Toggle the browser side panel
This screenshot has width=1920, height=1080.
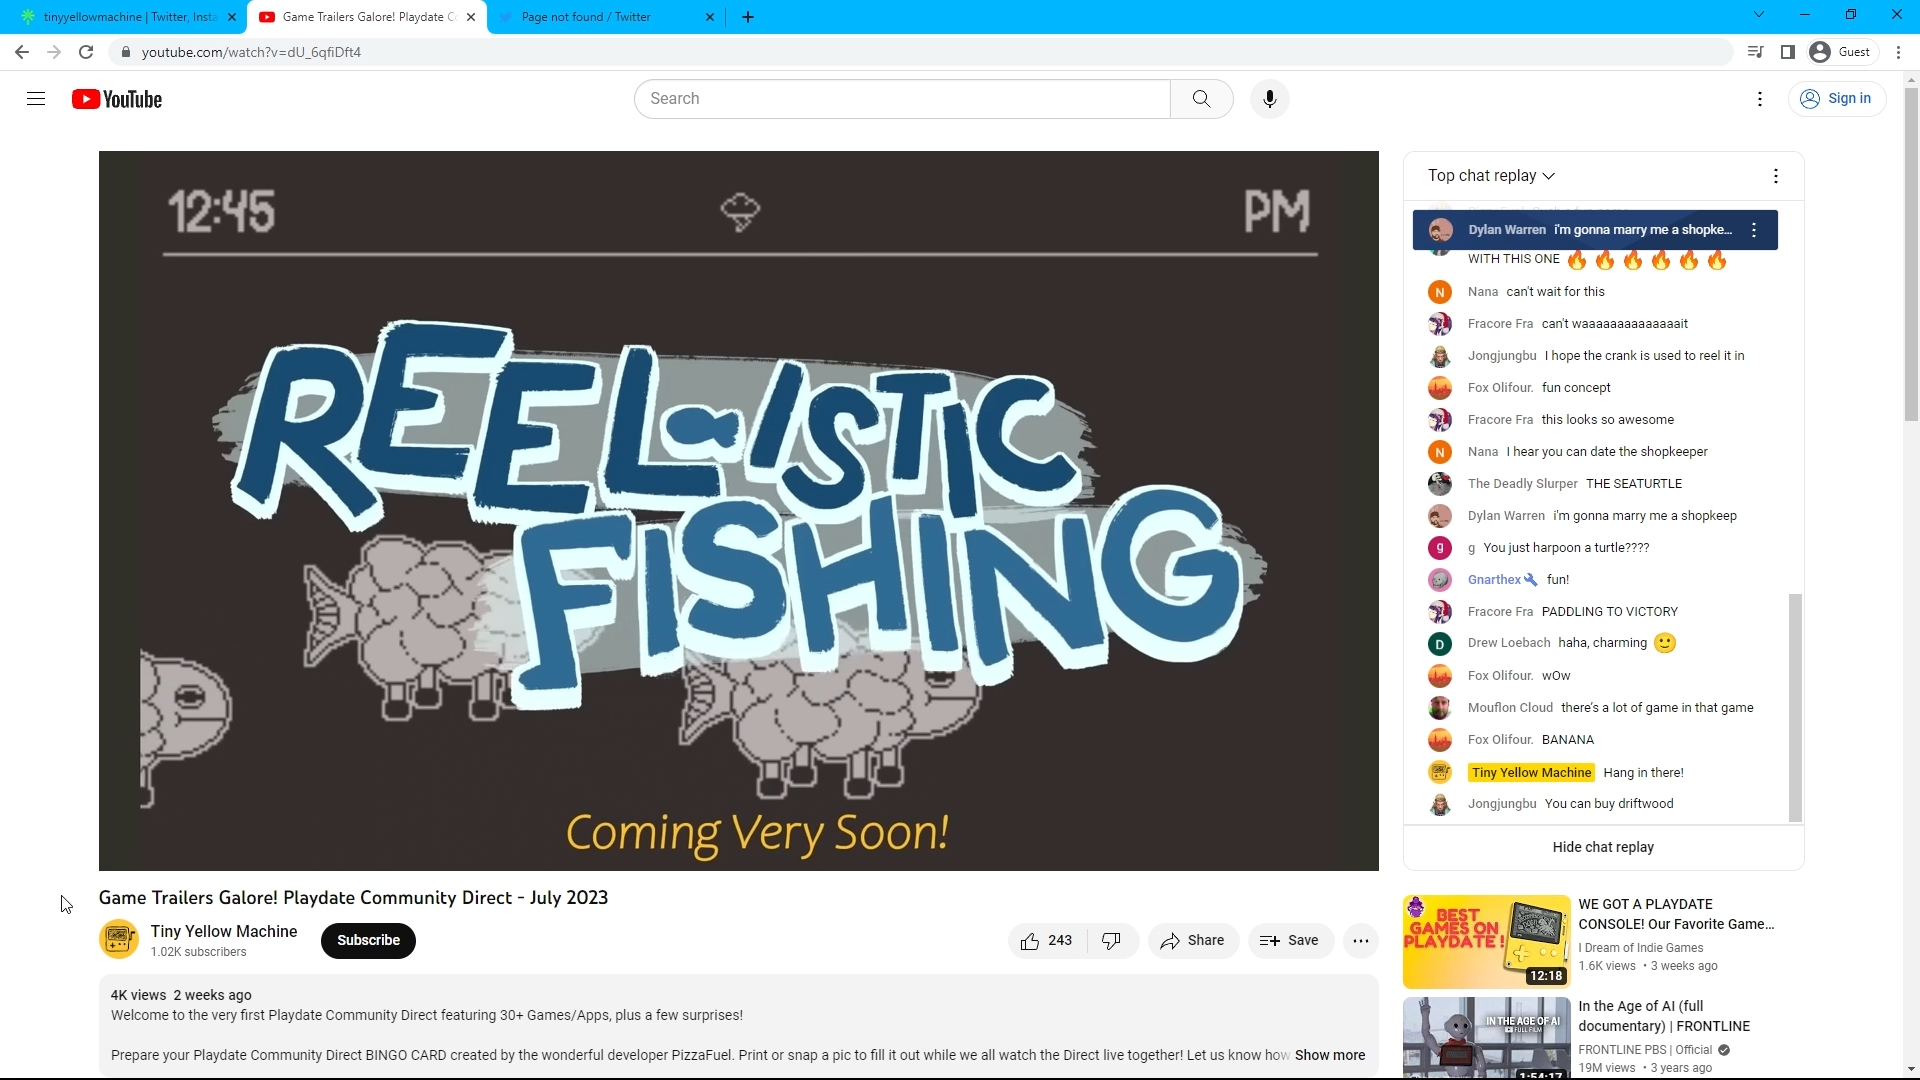click(x=1788, y=52)
